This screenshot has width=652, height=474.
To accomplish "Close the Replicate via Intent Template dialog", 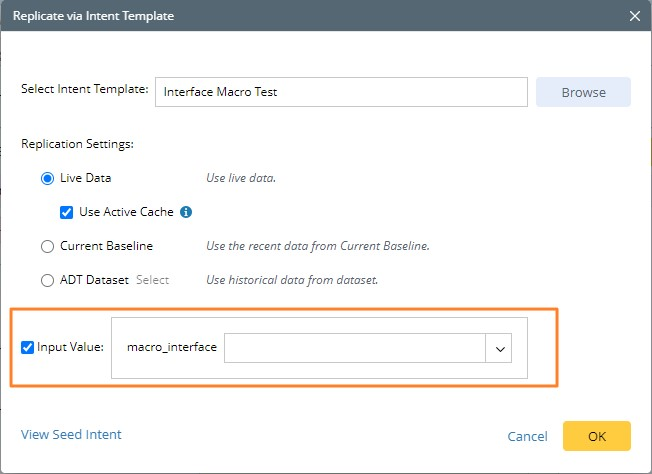I will point(634,15).
